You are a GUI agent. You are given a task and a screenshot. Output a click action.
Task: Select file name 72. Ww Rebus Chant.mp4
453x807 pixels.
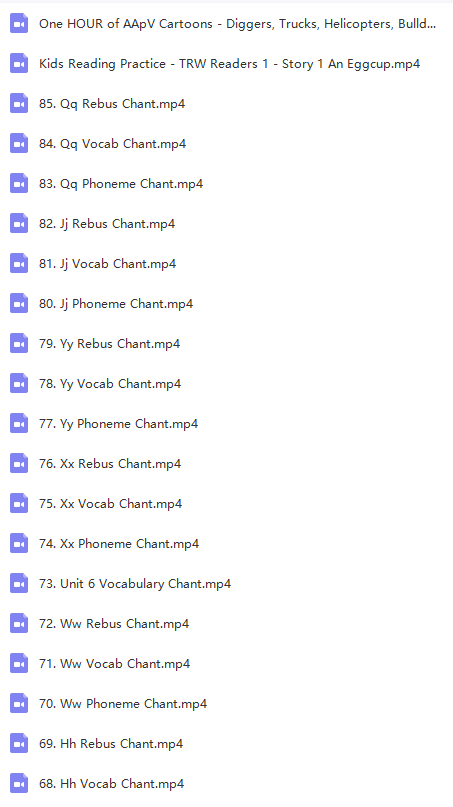(114, 624)
